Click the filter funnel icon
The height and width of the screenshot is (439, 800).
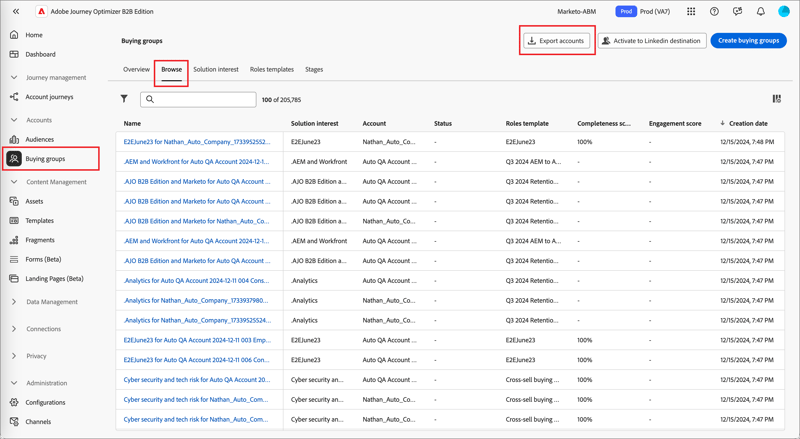pos(124,99)
